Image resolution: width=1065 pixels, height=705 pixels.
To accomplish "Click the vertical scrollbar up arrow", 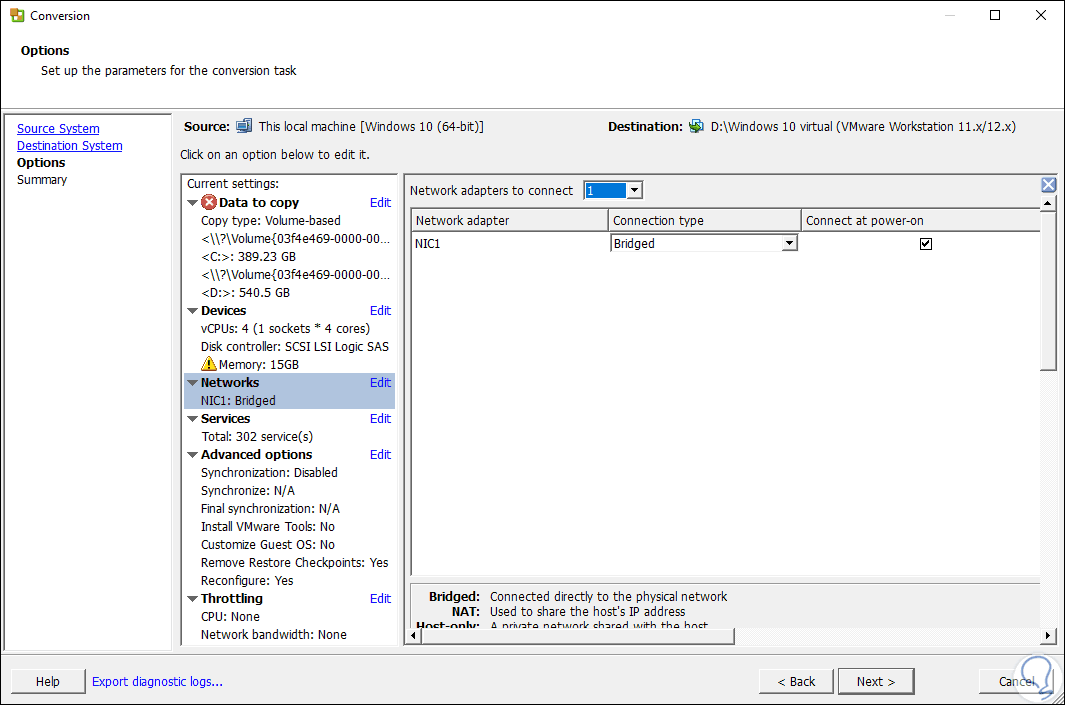I will (1048, 203).
